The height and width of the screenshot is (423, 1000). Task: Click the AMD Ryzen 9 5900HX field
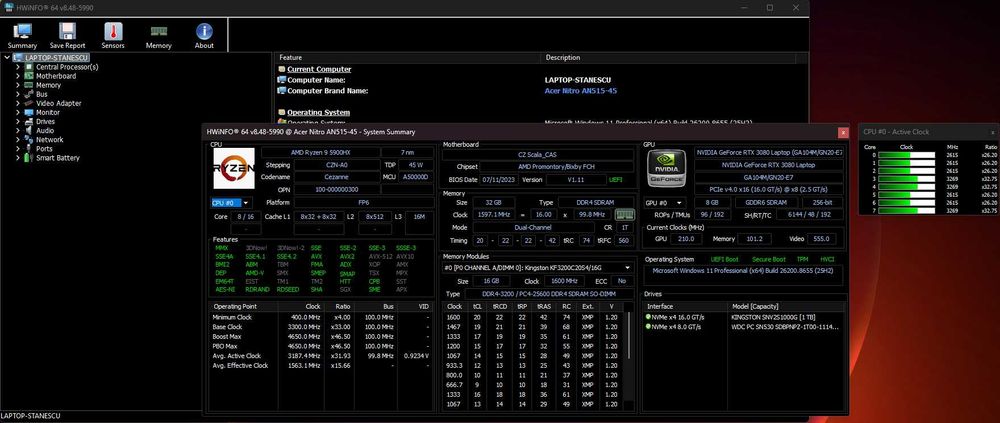pyautogui.click(x=320, y=152)
